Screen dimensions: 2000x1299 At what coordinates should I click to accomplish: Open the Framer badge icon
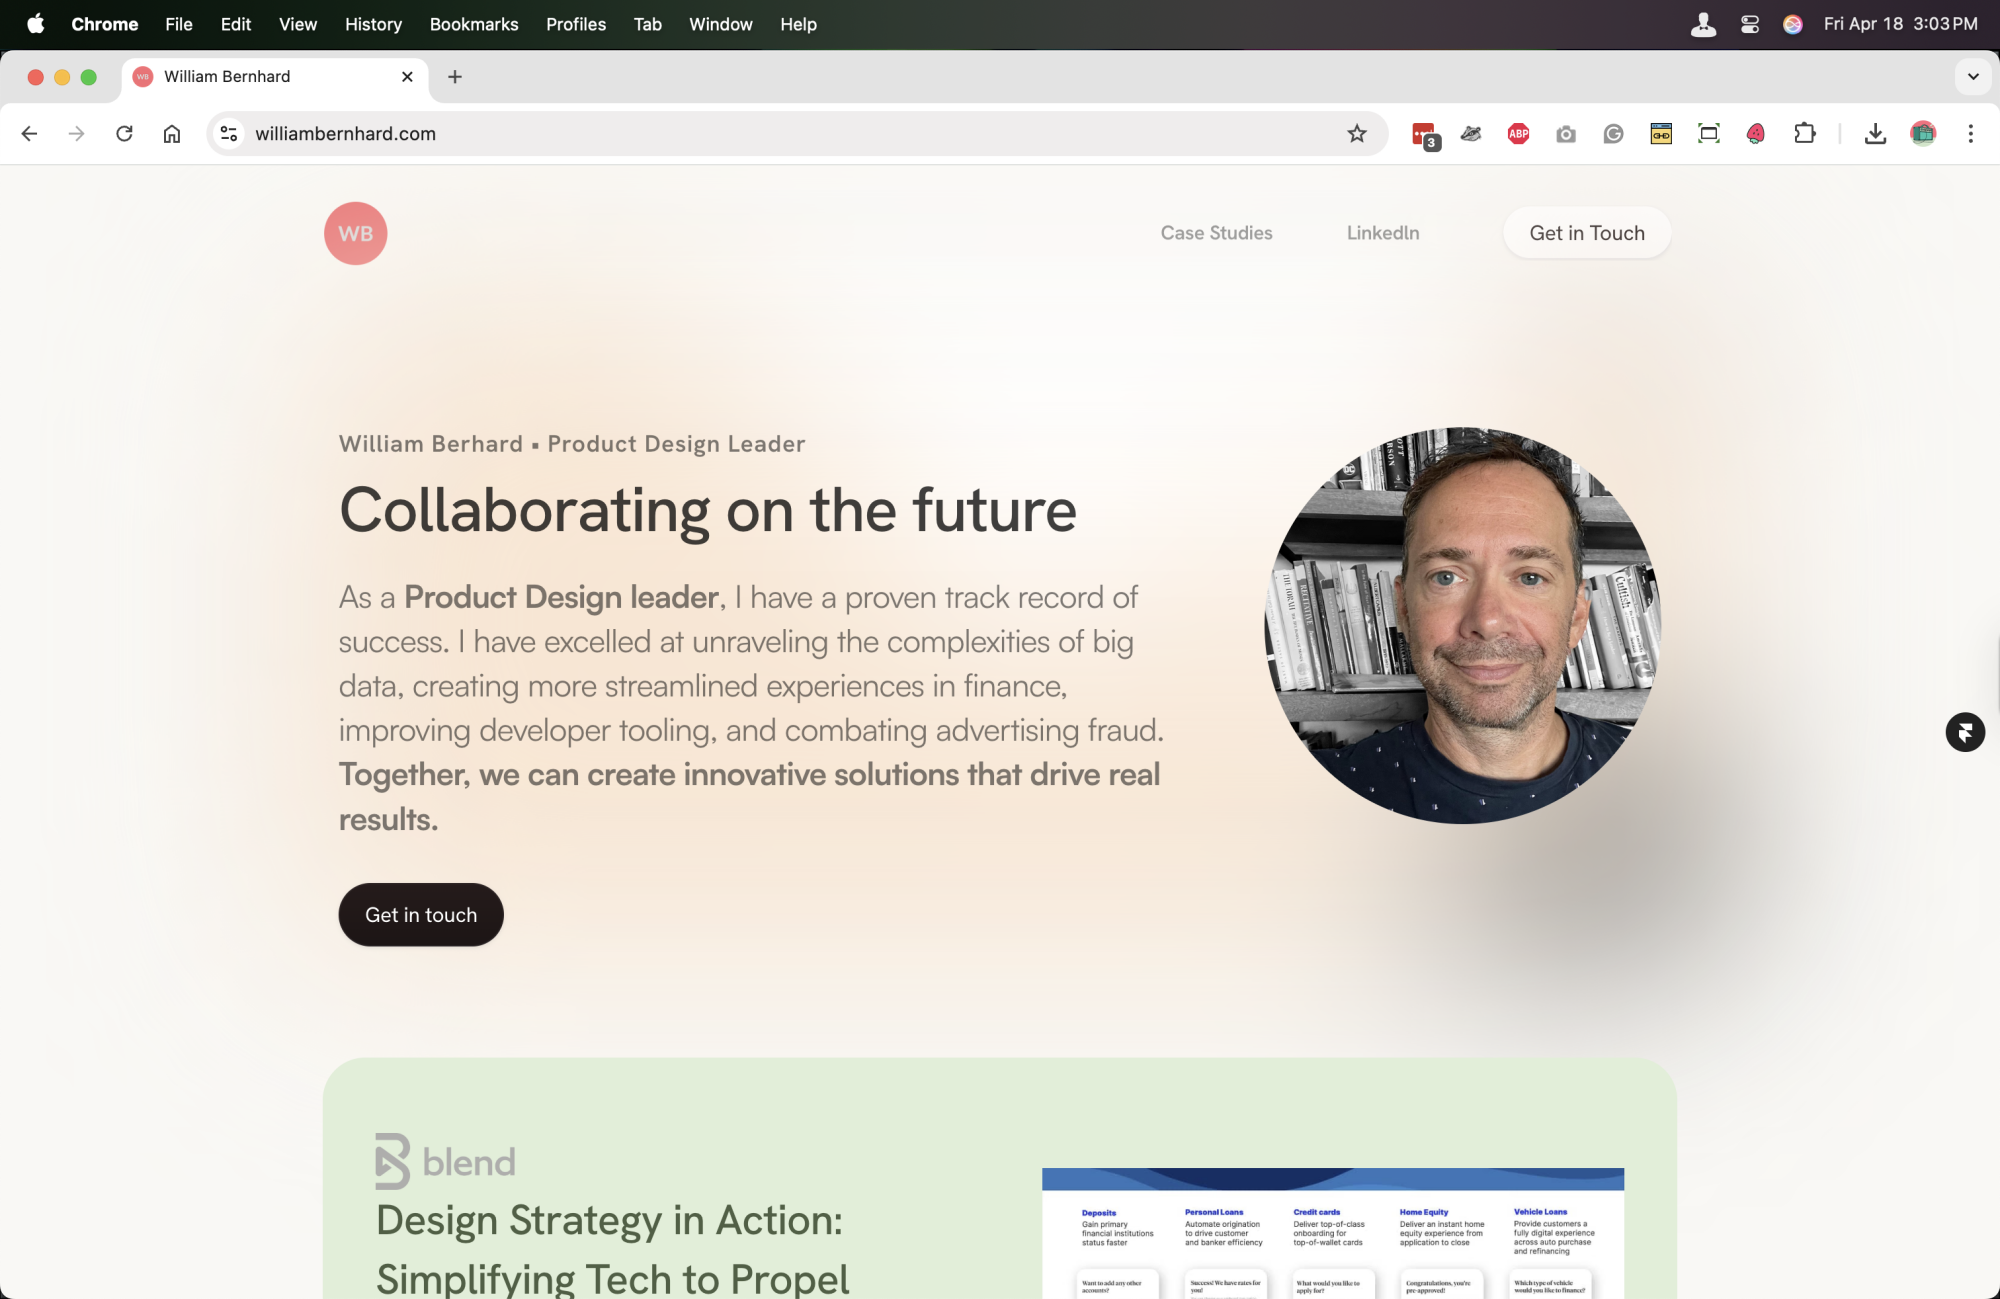[x=1965, y=732]
